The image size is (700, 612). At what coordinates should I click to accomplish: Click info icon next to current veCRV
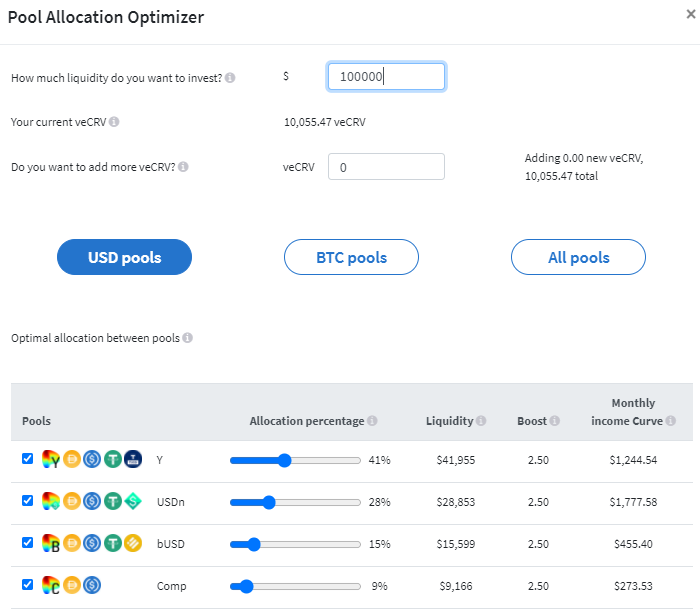pos(114,121)
